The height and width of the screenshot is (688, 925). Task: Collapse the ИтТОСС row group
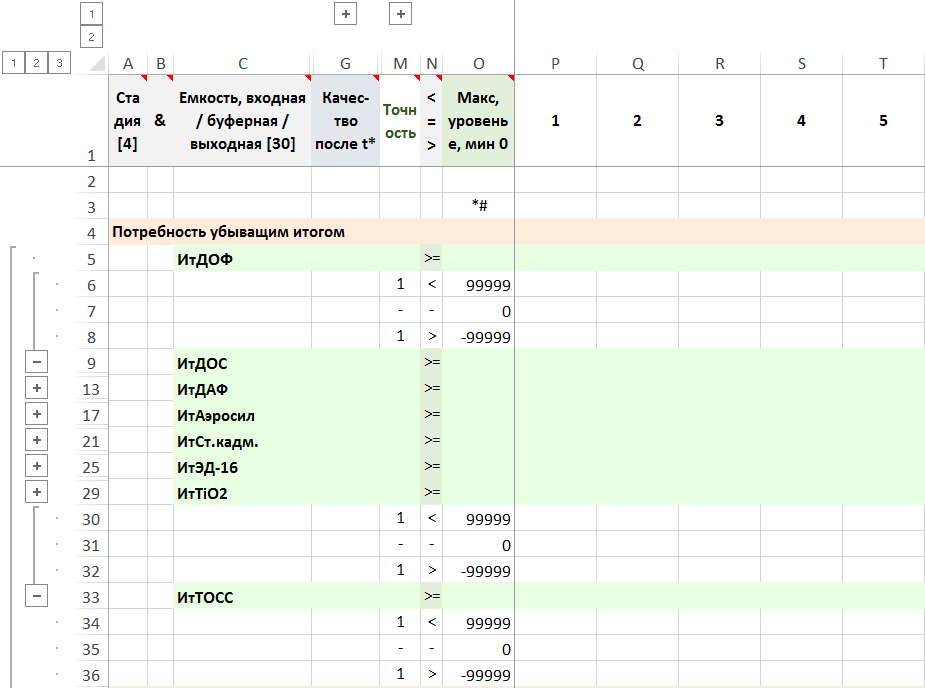pyautogui.click(x=36, y=596)
